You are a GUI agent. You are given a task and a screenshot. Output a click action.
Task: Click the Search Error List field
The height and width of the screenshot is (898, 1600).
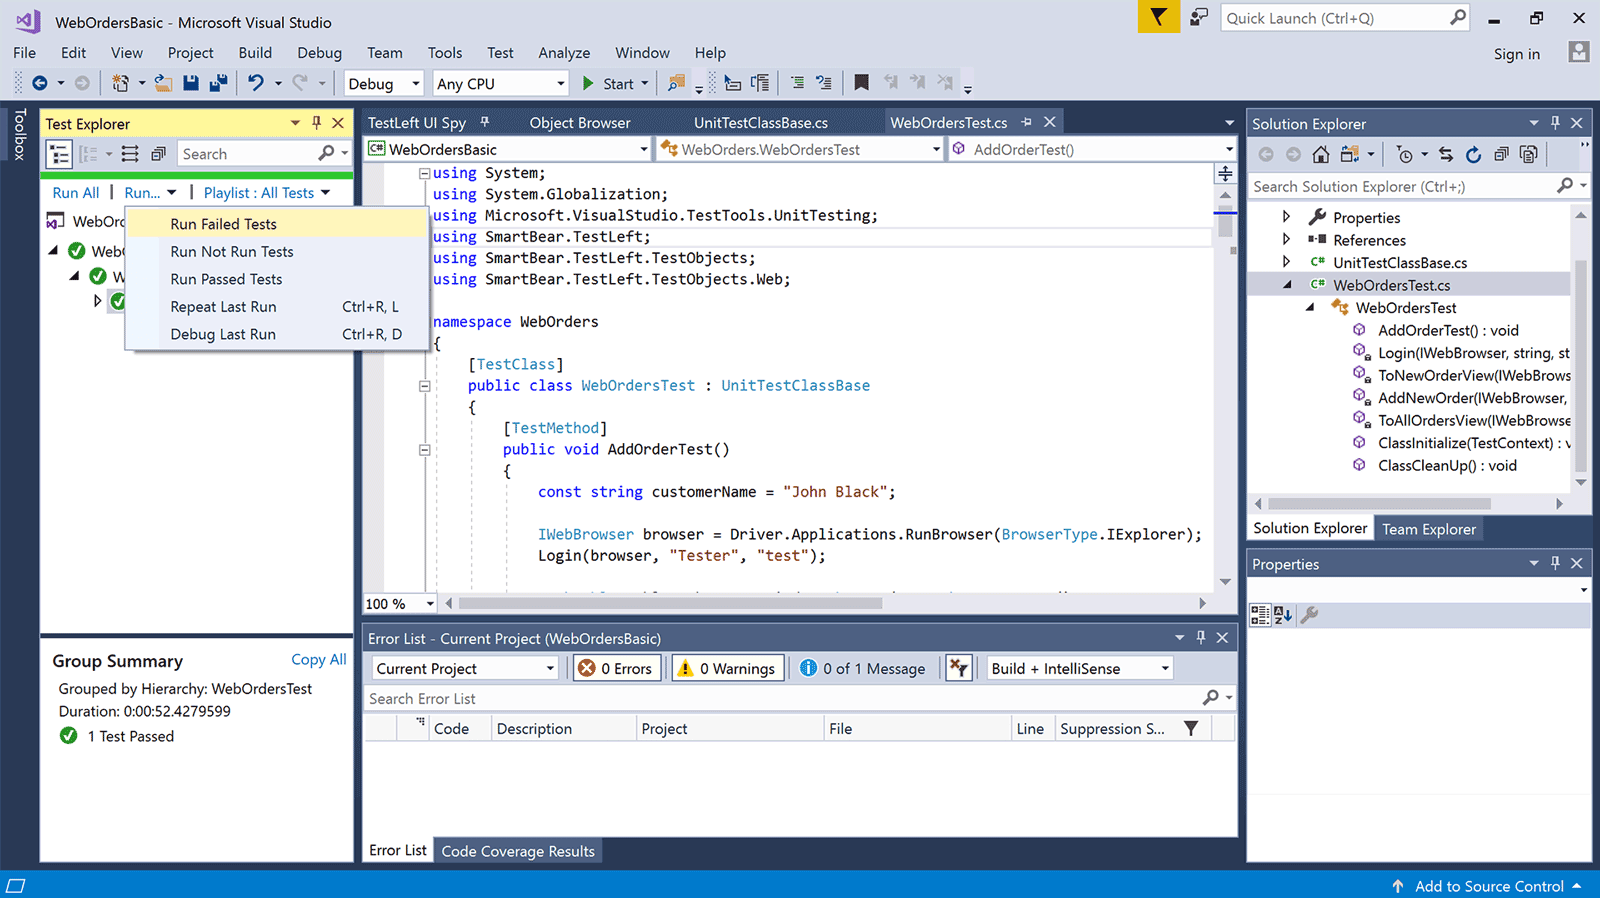780,699
